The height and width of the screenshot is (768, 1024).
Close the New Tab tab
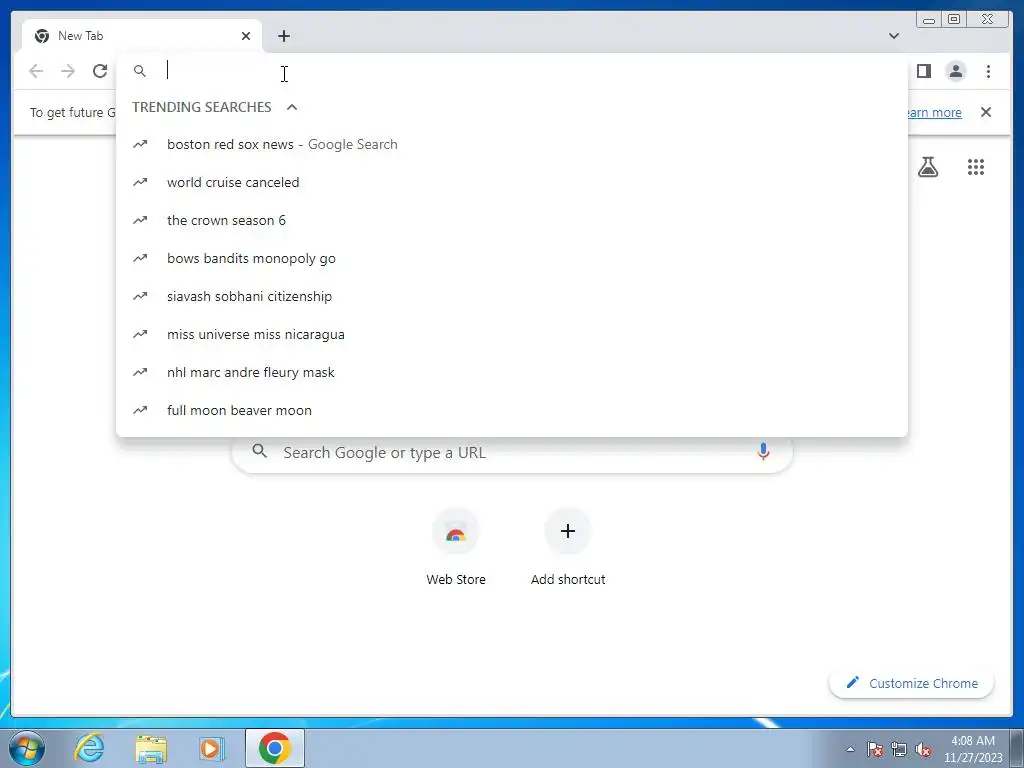coord(246,36)
